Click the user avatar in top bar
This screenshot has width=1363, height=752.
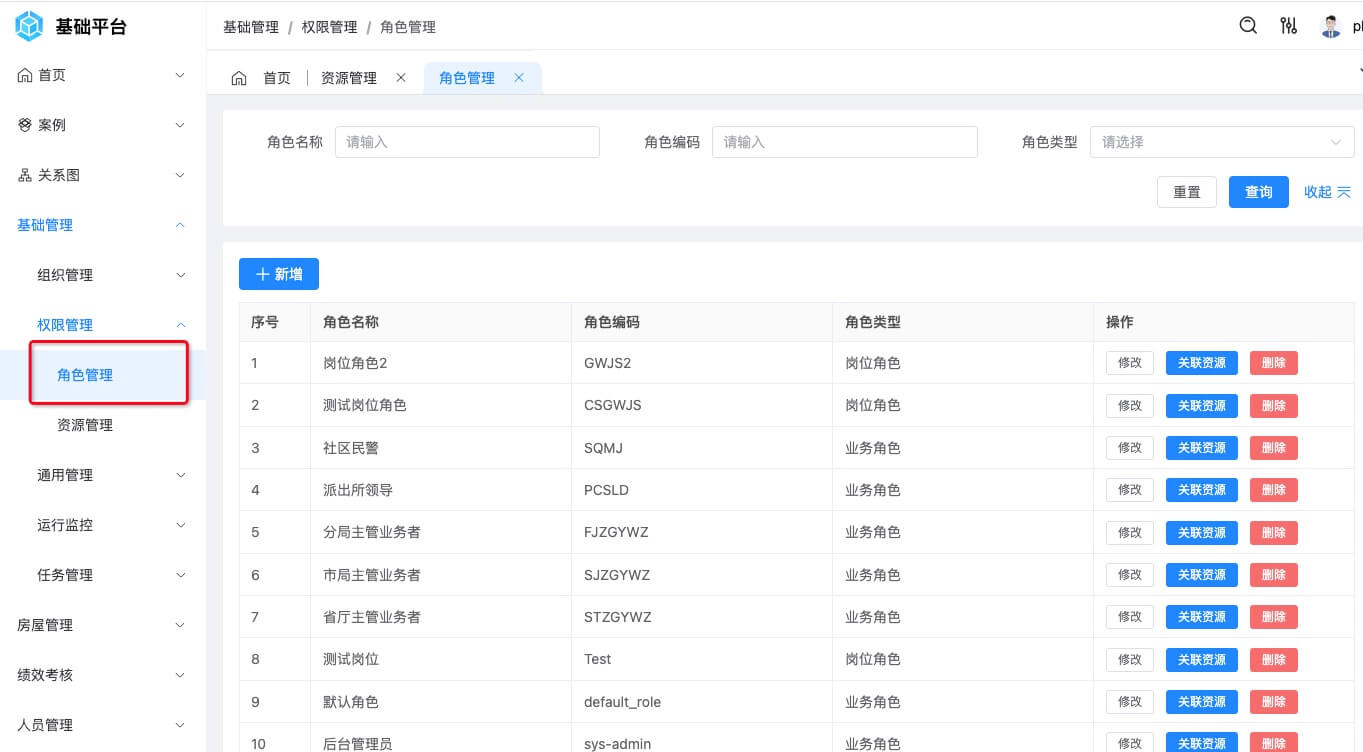point(1330,26)
